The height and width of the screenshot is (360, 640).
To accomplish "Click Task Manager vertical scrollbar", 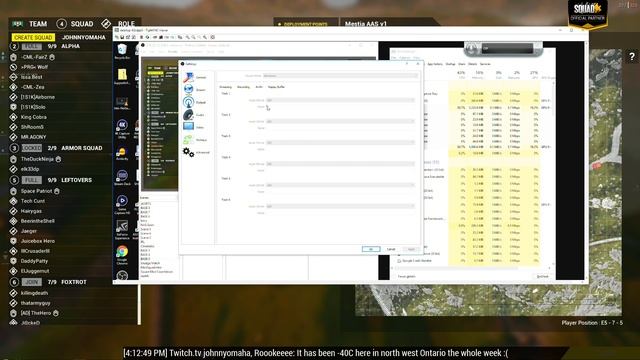I will tap(553, 173).
